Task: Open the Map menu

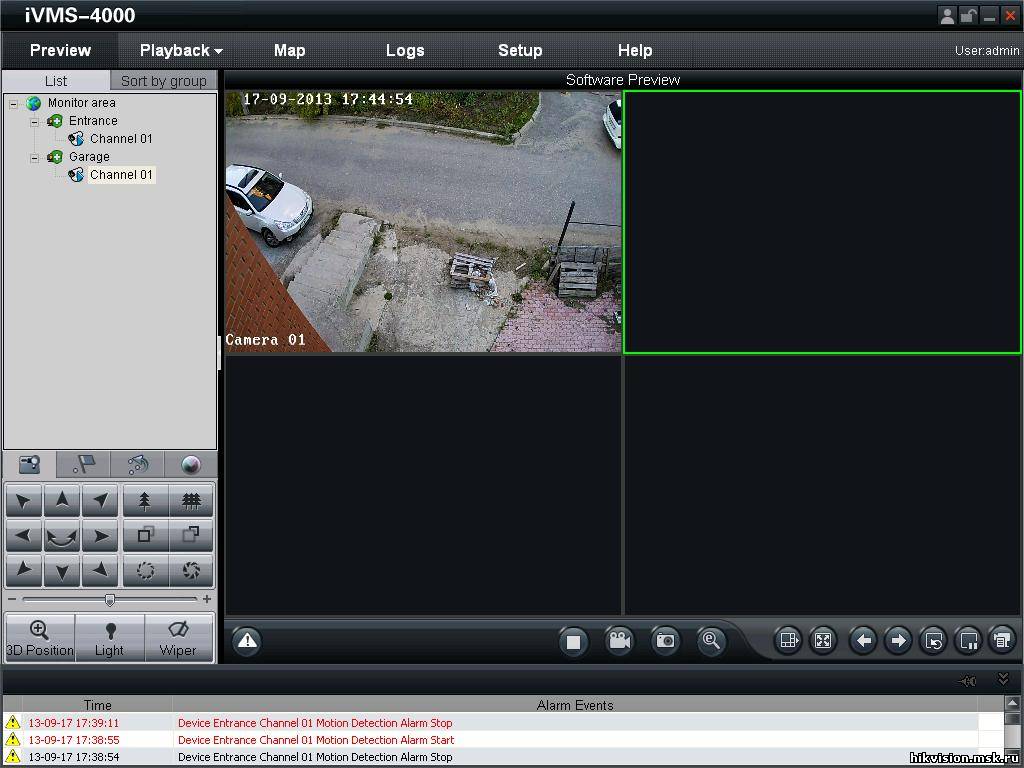Action: (x=289, y=50)
